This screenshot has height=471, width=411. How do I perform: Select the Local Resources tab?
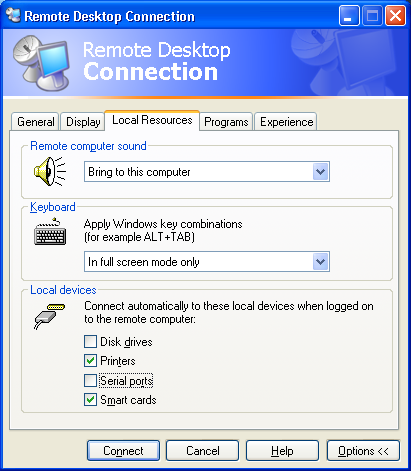(x=152, y=120)
